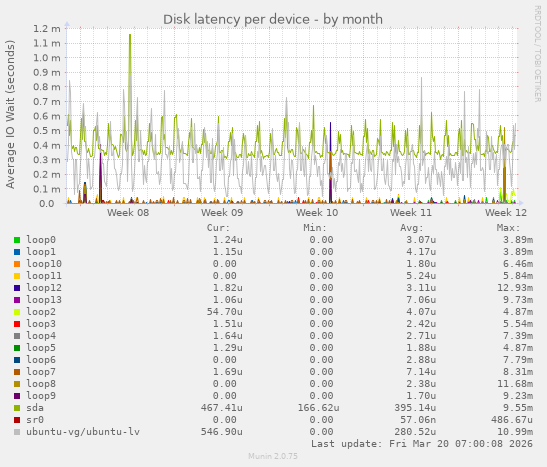Select the loop13 legend label
This screenshot has width=547, height=467.
tap(44, 300)
